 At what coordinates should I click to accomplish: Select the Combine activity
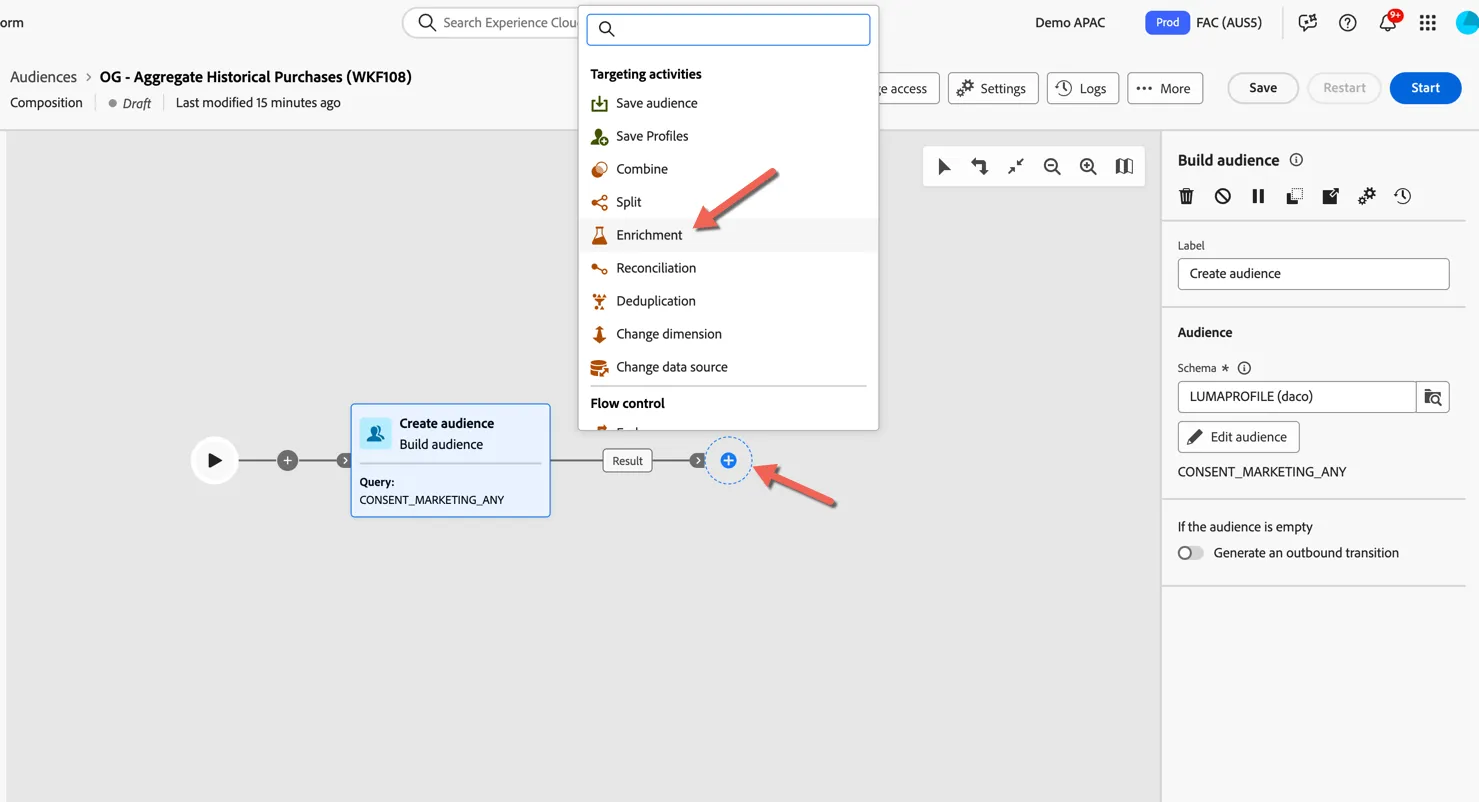[728, 169]
